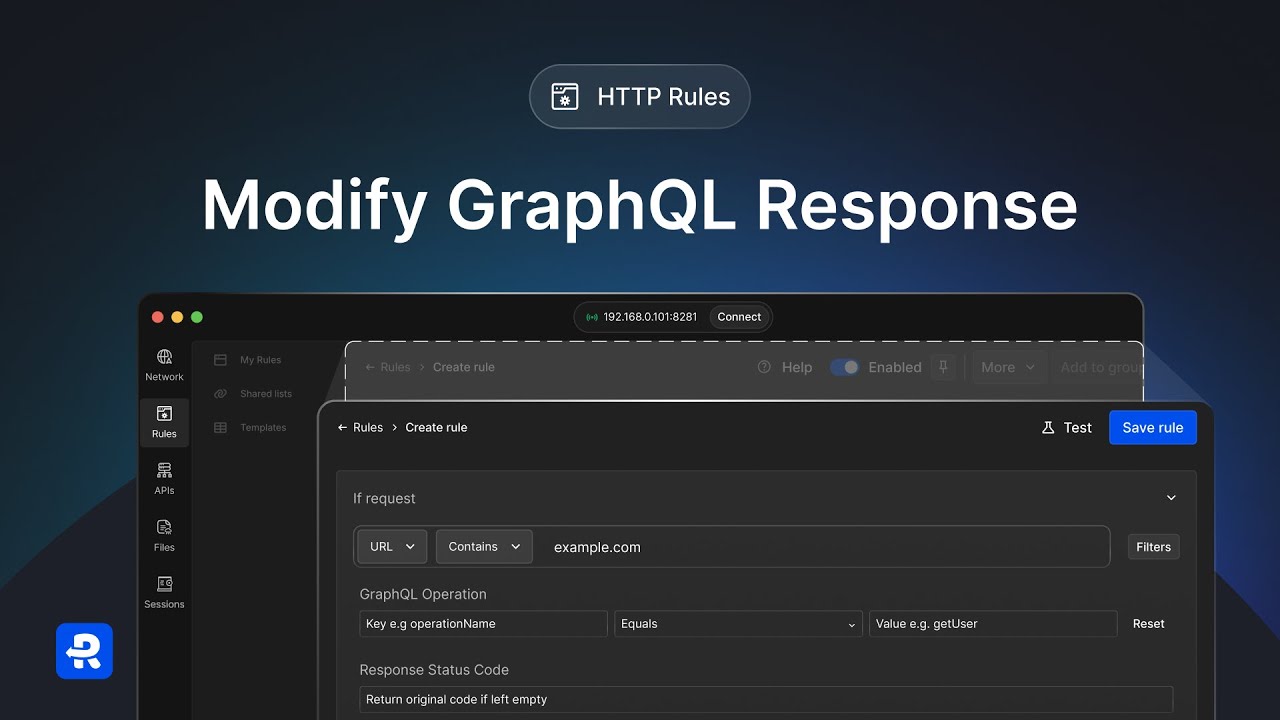Viewport: 1280px width, 720px height.
Task: Focus the Response Status Code input
Action: pos(766,700)
